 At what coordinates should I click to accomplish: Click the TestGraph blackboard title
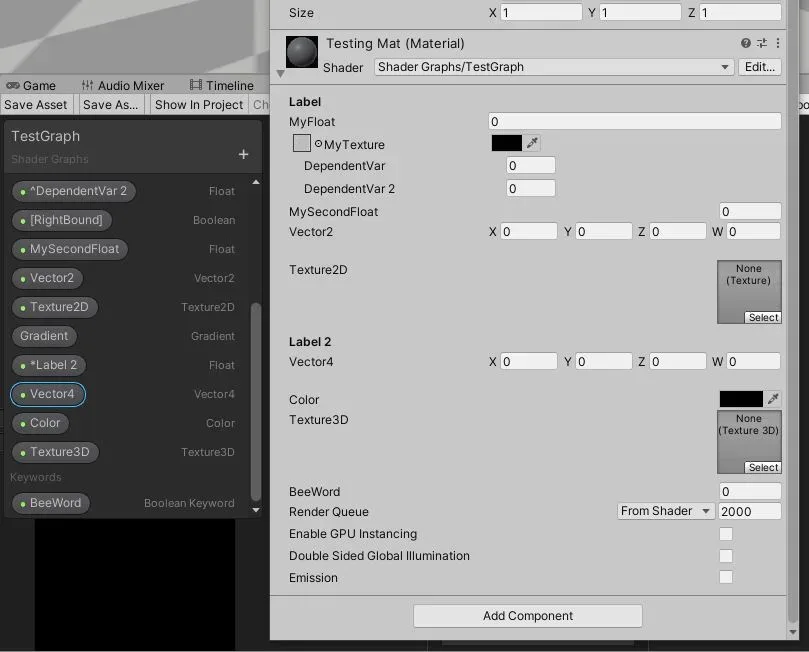(x=45, y=136)
